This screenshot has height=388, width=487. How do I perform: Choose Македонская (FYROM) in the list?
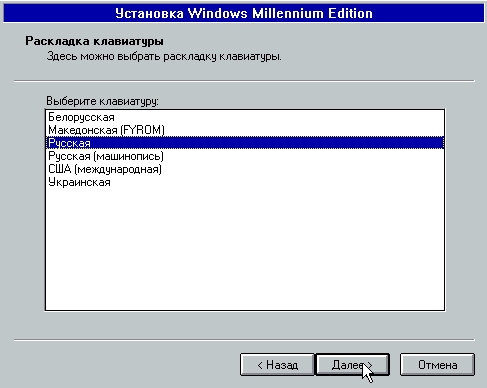tap(245, 130)
